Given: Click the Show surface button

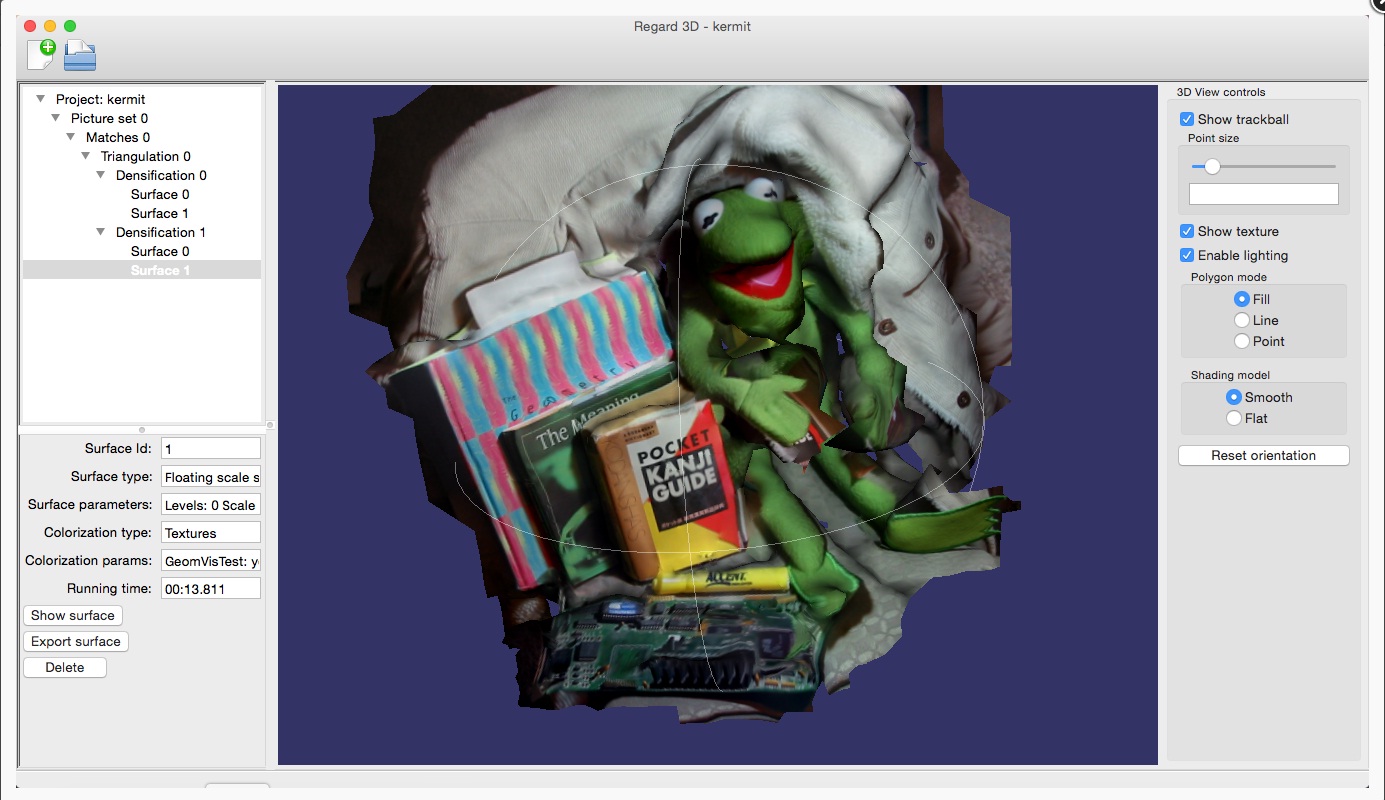Looking at the screenshot, I should [73, 615].
